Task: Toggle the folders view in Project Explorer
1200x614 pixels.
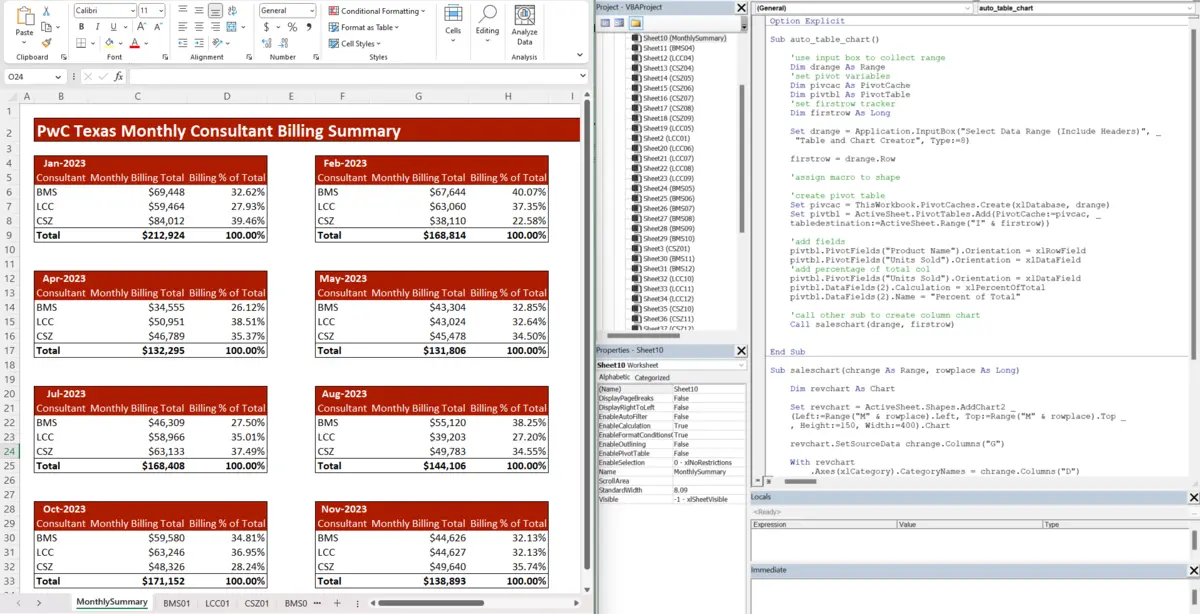Action: click(636, 21)
